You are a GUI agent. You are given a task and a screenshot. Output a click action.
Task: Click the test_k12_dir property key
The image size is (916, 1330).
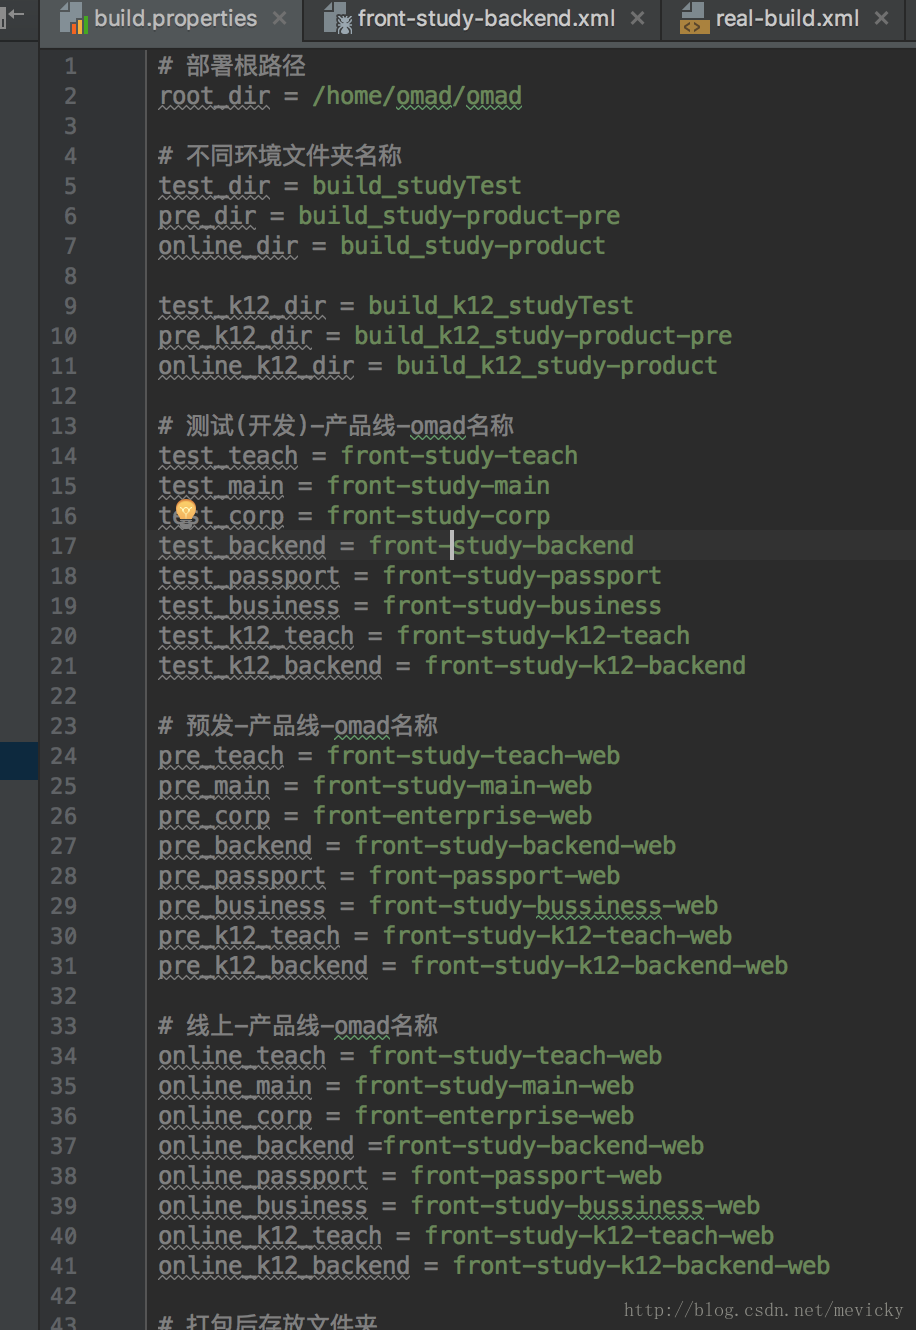tap(242, 306)
